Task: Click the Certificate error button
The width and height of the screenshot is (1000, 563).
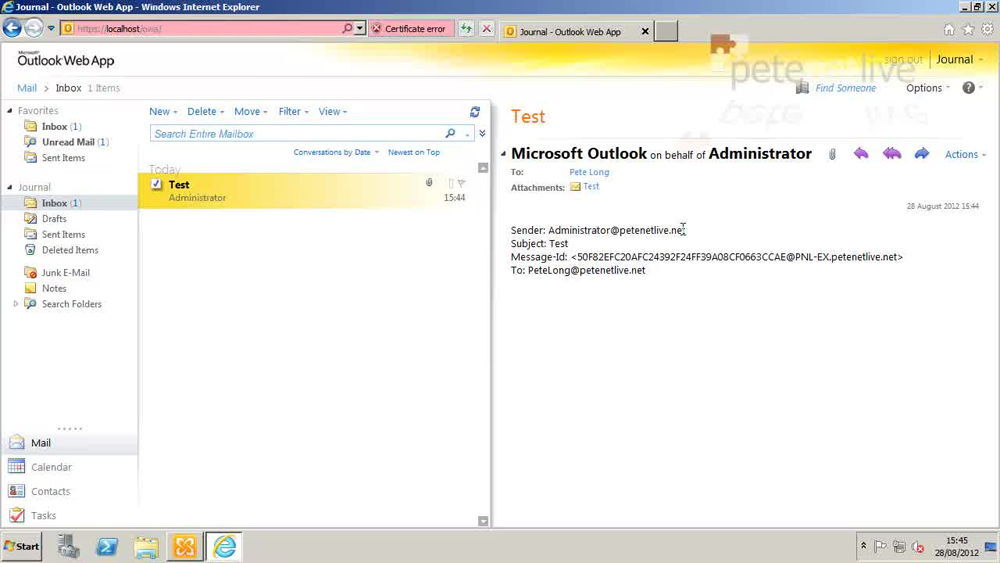Action: click(x=410, y=29)
